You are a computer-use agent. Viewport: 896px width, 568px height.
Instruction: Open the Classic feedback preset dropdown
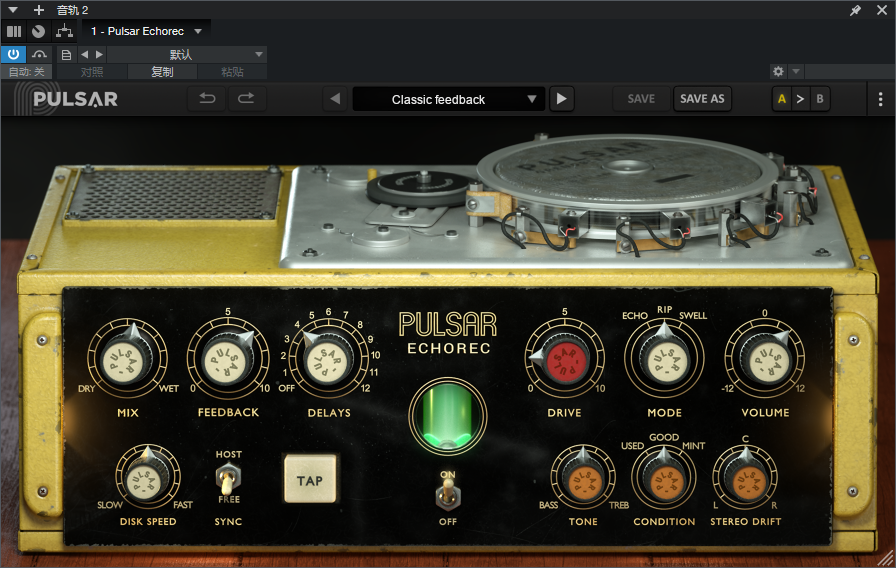447,99
